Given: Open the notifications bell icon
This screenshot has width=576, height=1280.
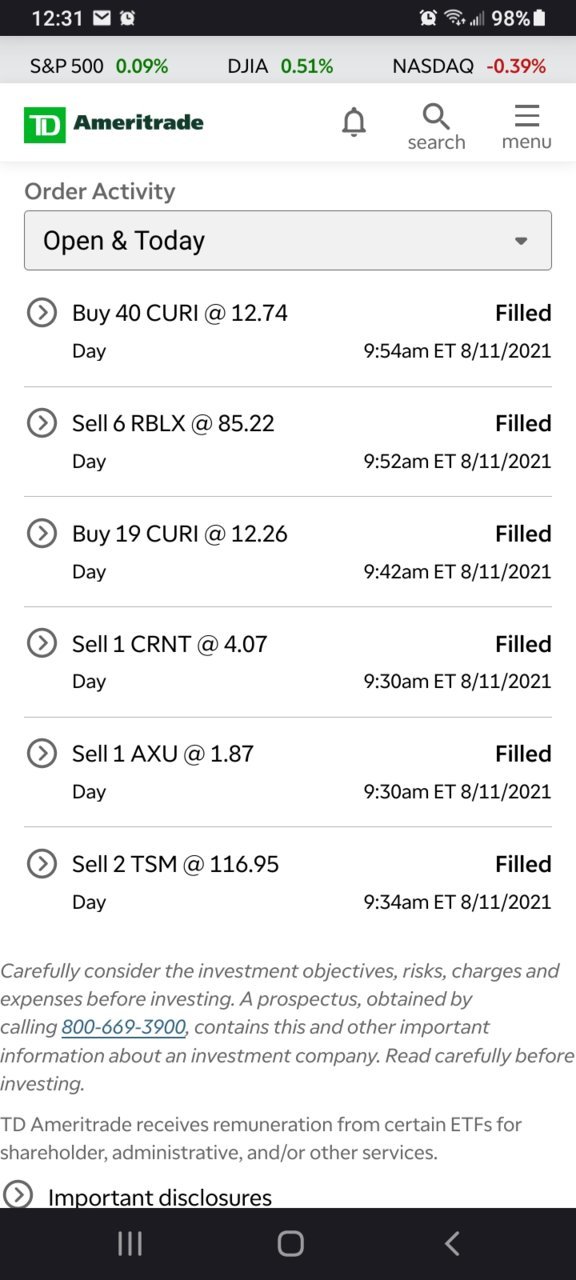Looking at the screenshot, I should (354, 123).
